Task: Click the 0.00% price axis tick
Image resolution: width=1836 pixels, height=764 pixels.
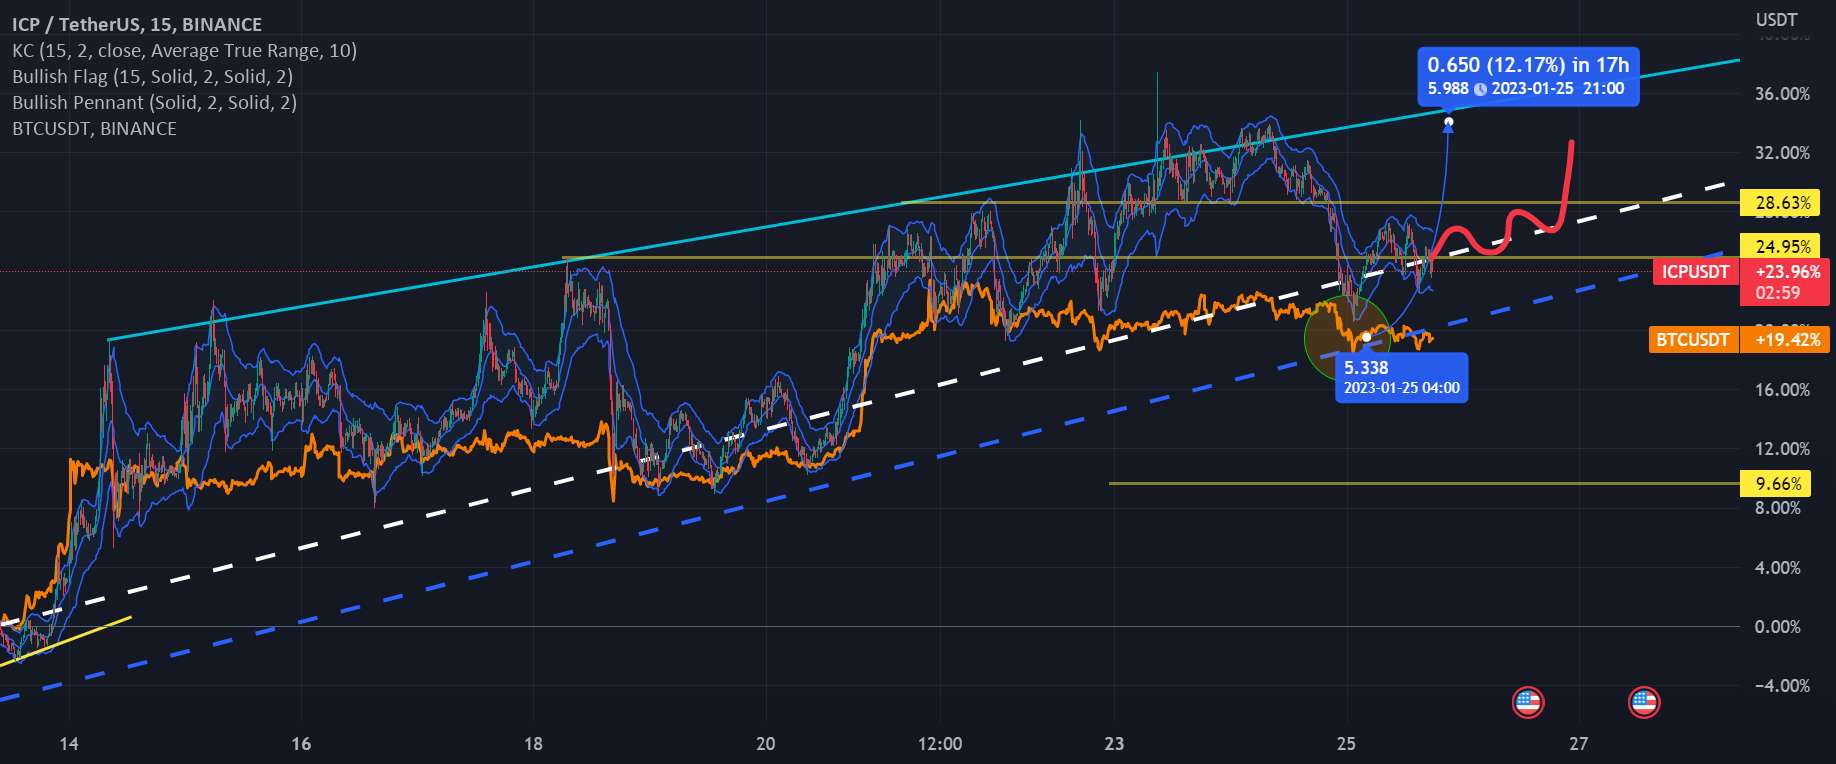Action: click(1778, 627)
